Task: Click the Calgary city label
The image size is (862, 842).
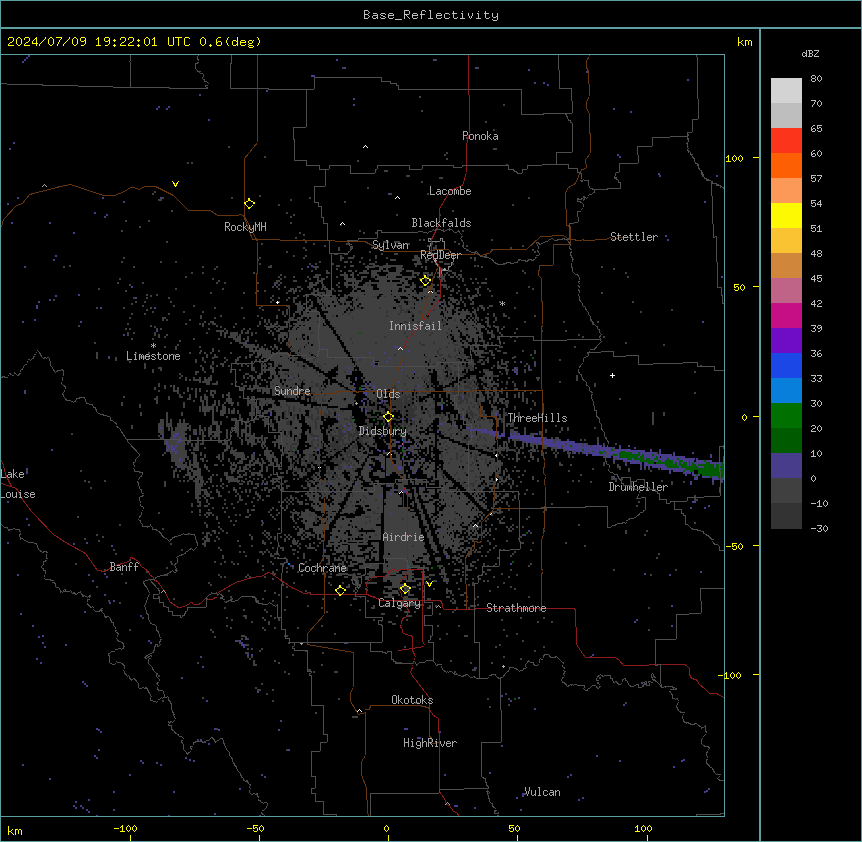Action: [x=399, y=603]
